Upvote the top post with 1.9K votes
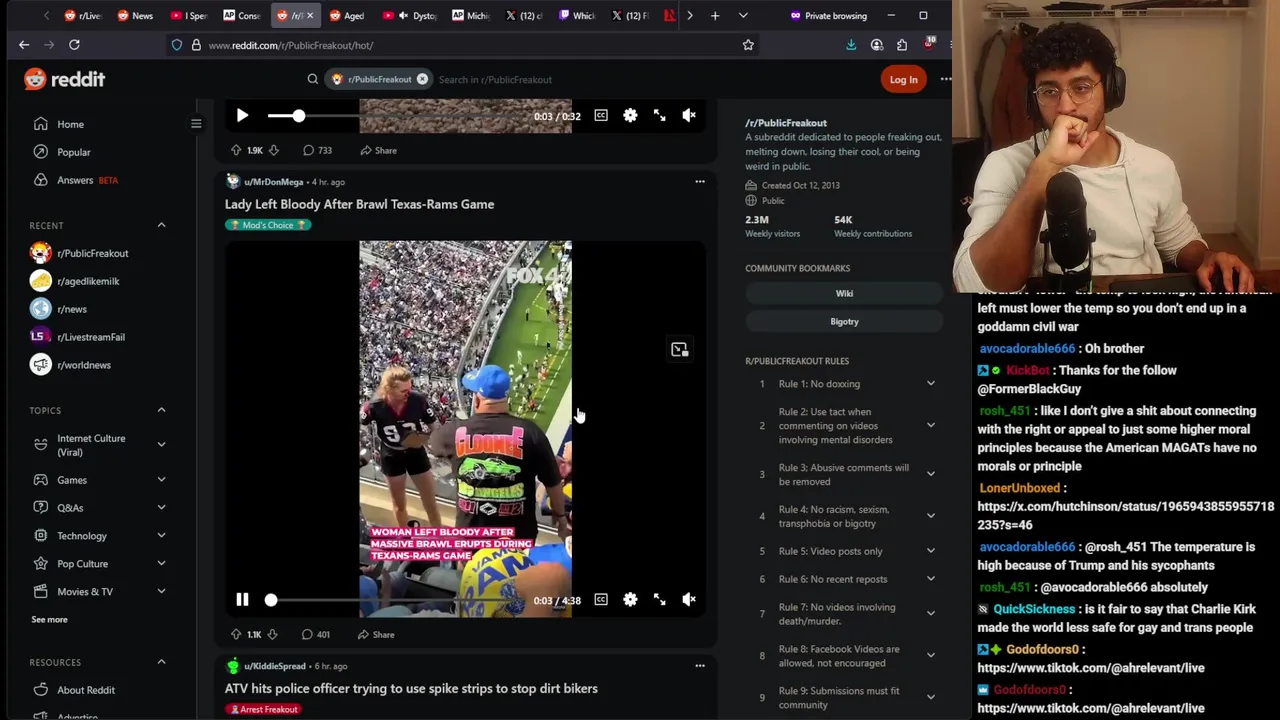Viewport: 1280px width, 720px height. click(x=236, y=150)
